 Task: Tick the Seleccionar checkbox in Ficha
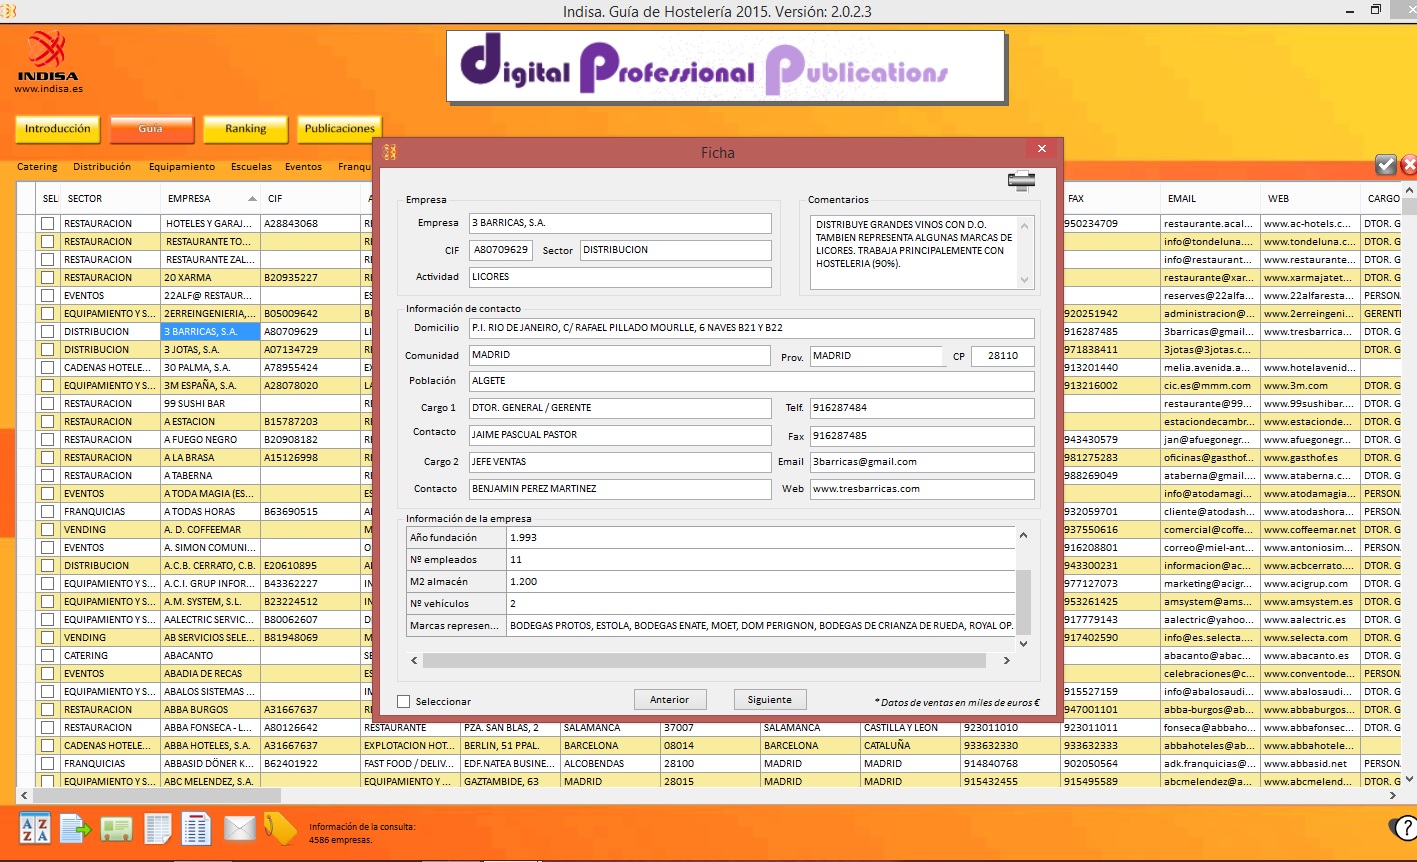point(404,701)
